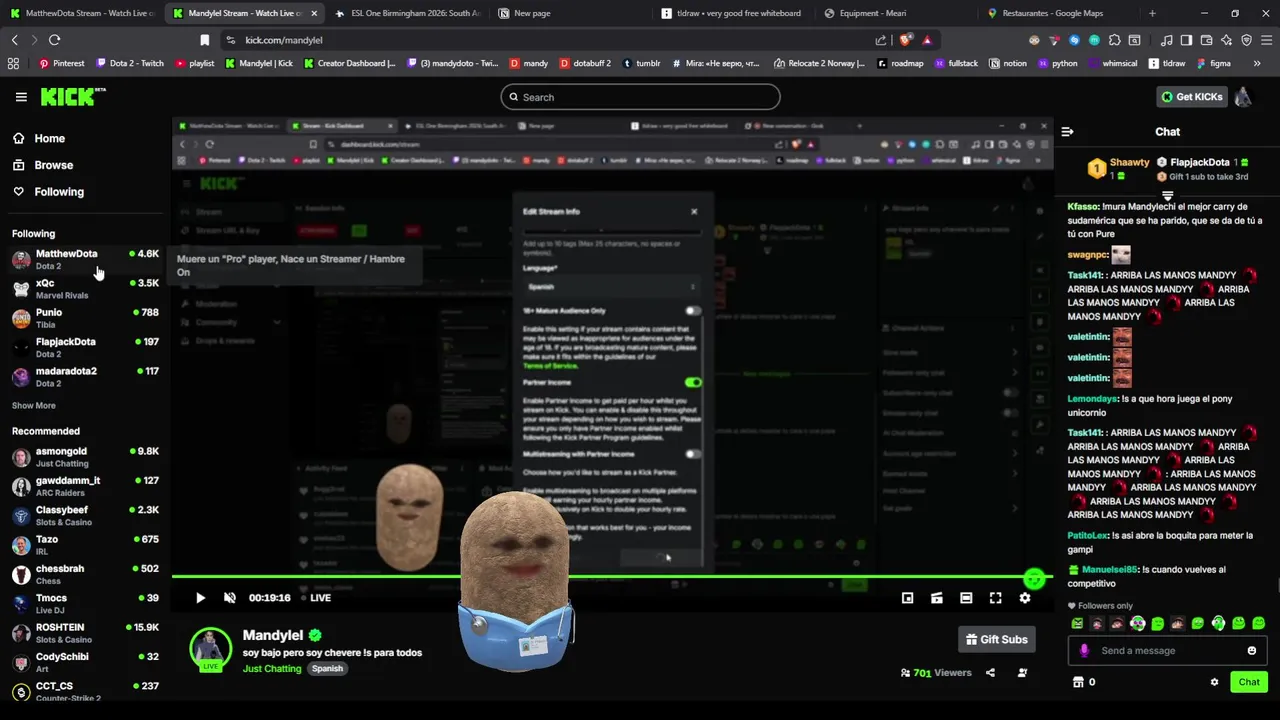
Task: Unmute the stream volume icon
Action: (230, 598)
